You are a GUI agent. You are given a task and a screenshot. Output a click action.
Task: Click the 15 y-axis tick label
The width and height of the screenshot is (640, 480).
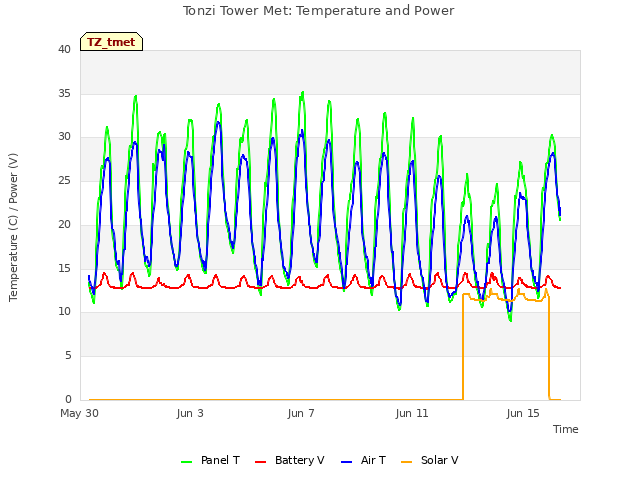pyautogui.click(x=64, y=268)
